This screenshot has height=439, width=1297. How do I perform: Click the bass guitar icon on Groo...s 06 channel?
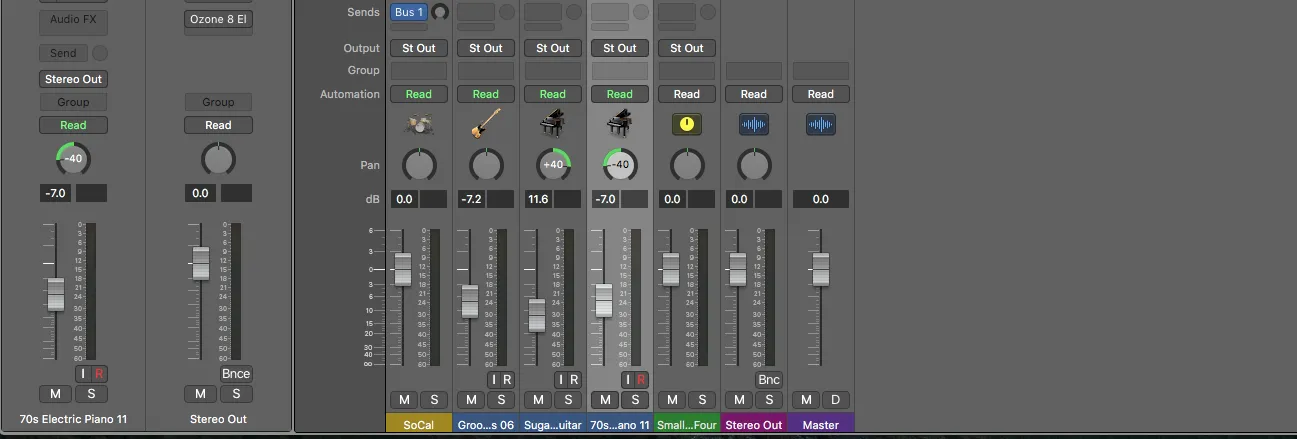[x=486, y=125]
